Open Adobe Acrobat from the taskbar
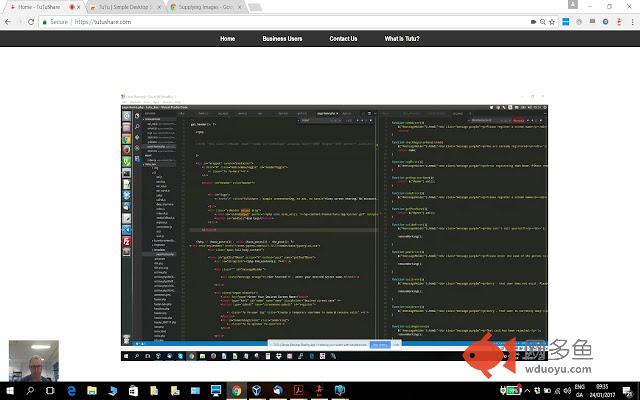 pos(298,391)
